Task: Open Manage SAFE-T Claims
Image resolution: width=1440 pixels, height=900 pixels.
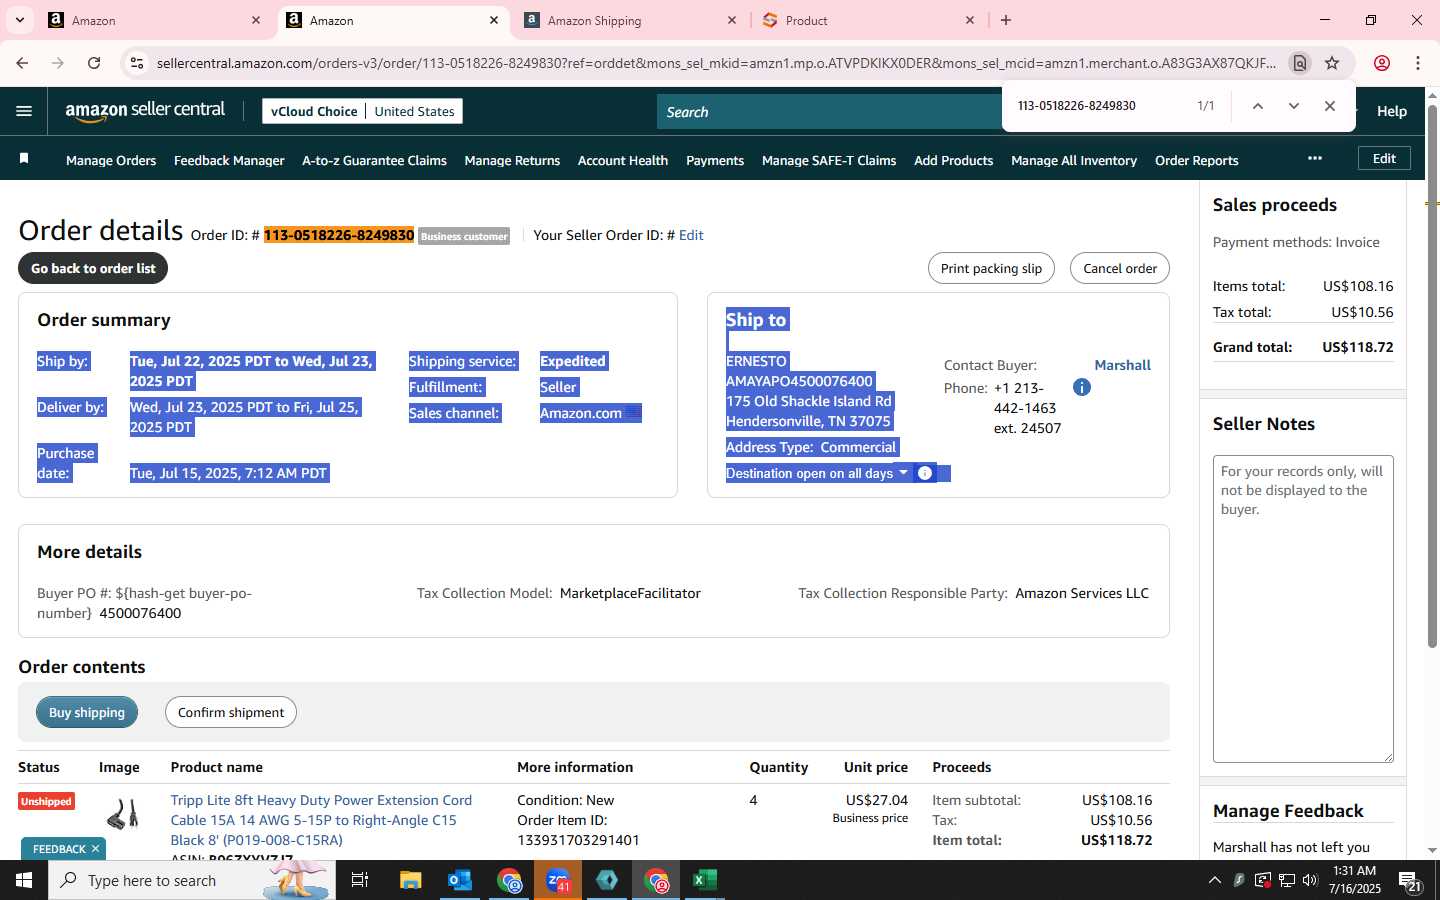Action: 829,160
